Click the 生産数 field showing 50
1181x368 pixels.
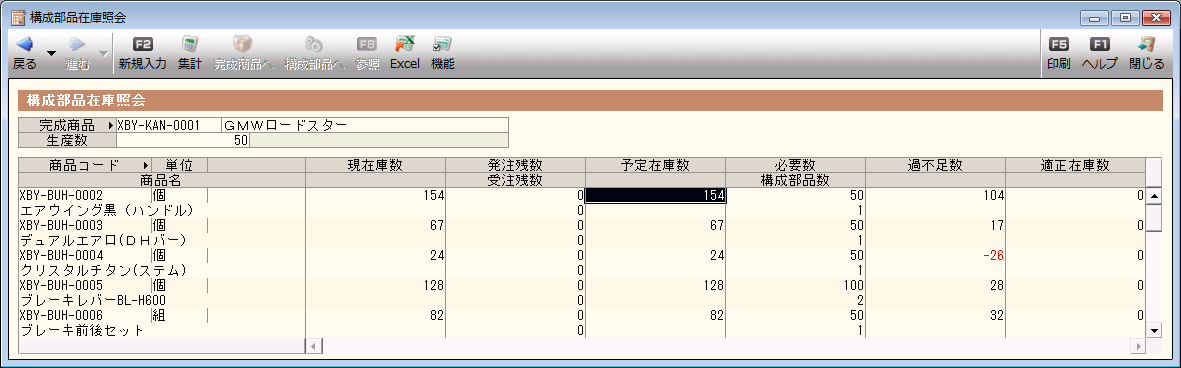tap(183, 140)
